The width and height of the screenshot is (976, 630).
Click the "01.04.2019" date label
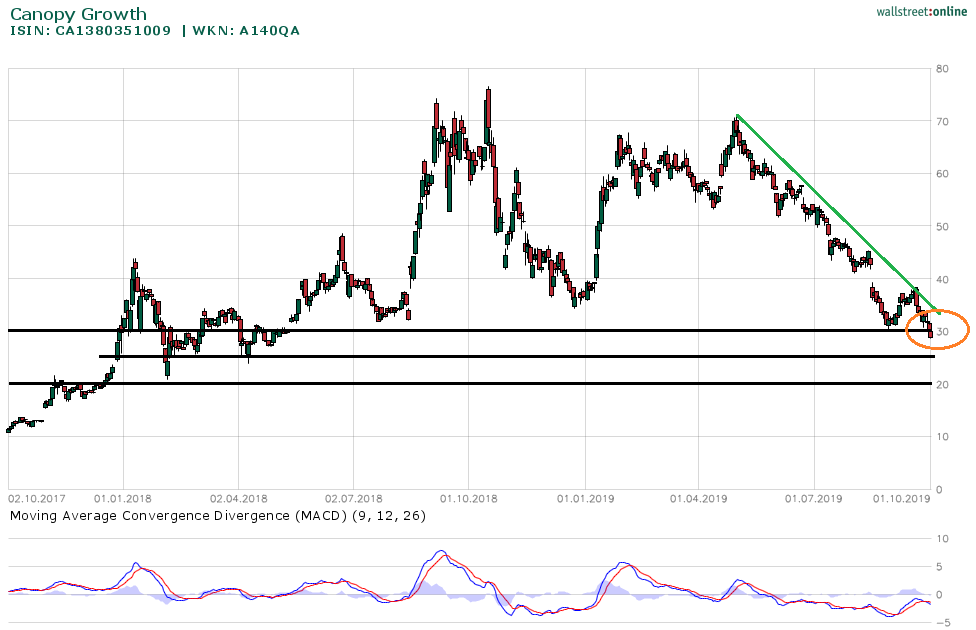[698, 499]
